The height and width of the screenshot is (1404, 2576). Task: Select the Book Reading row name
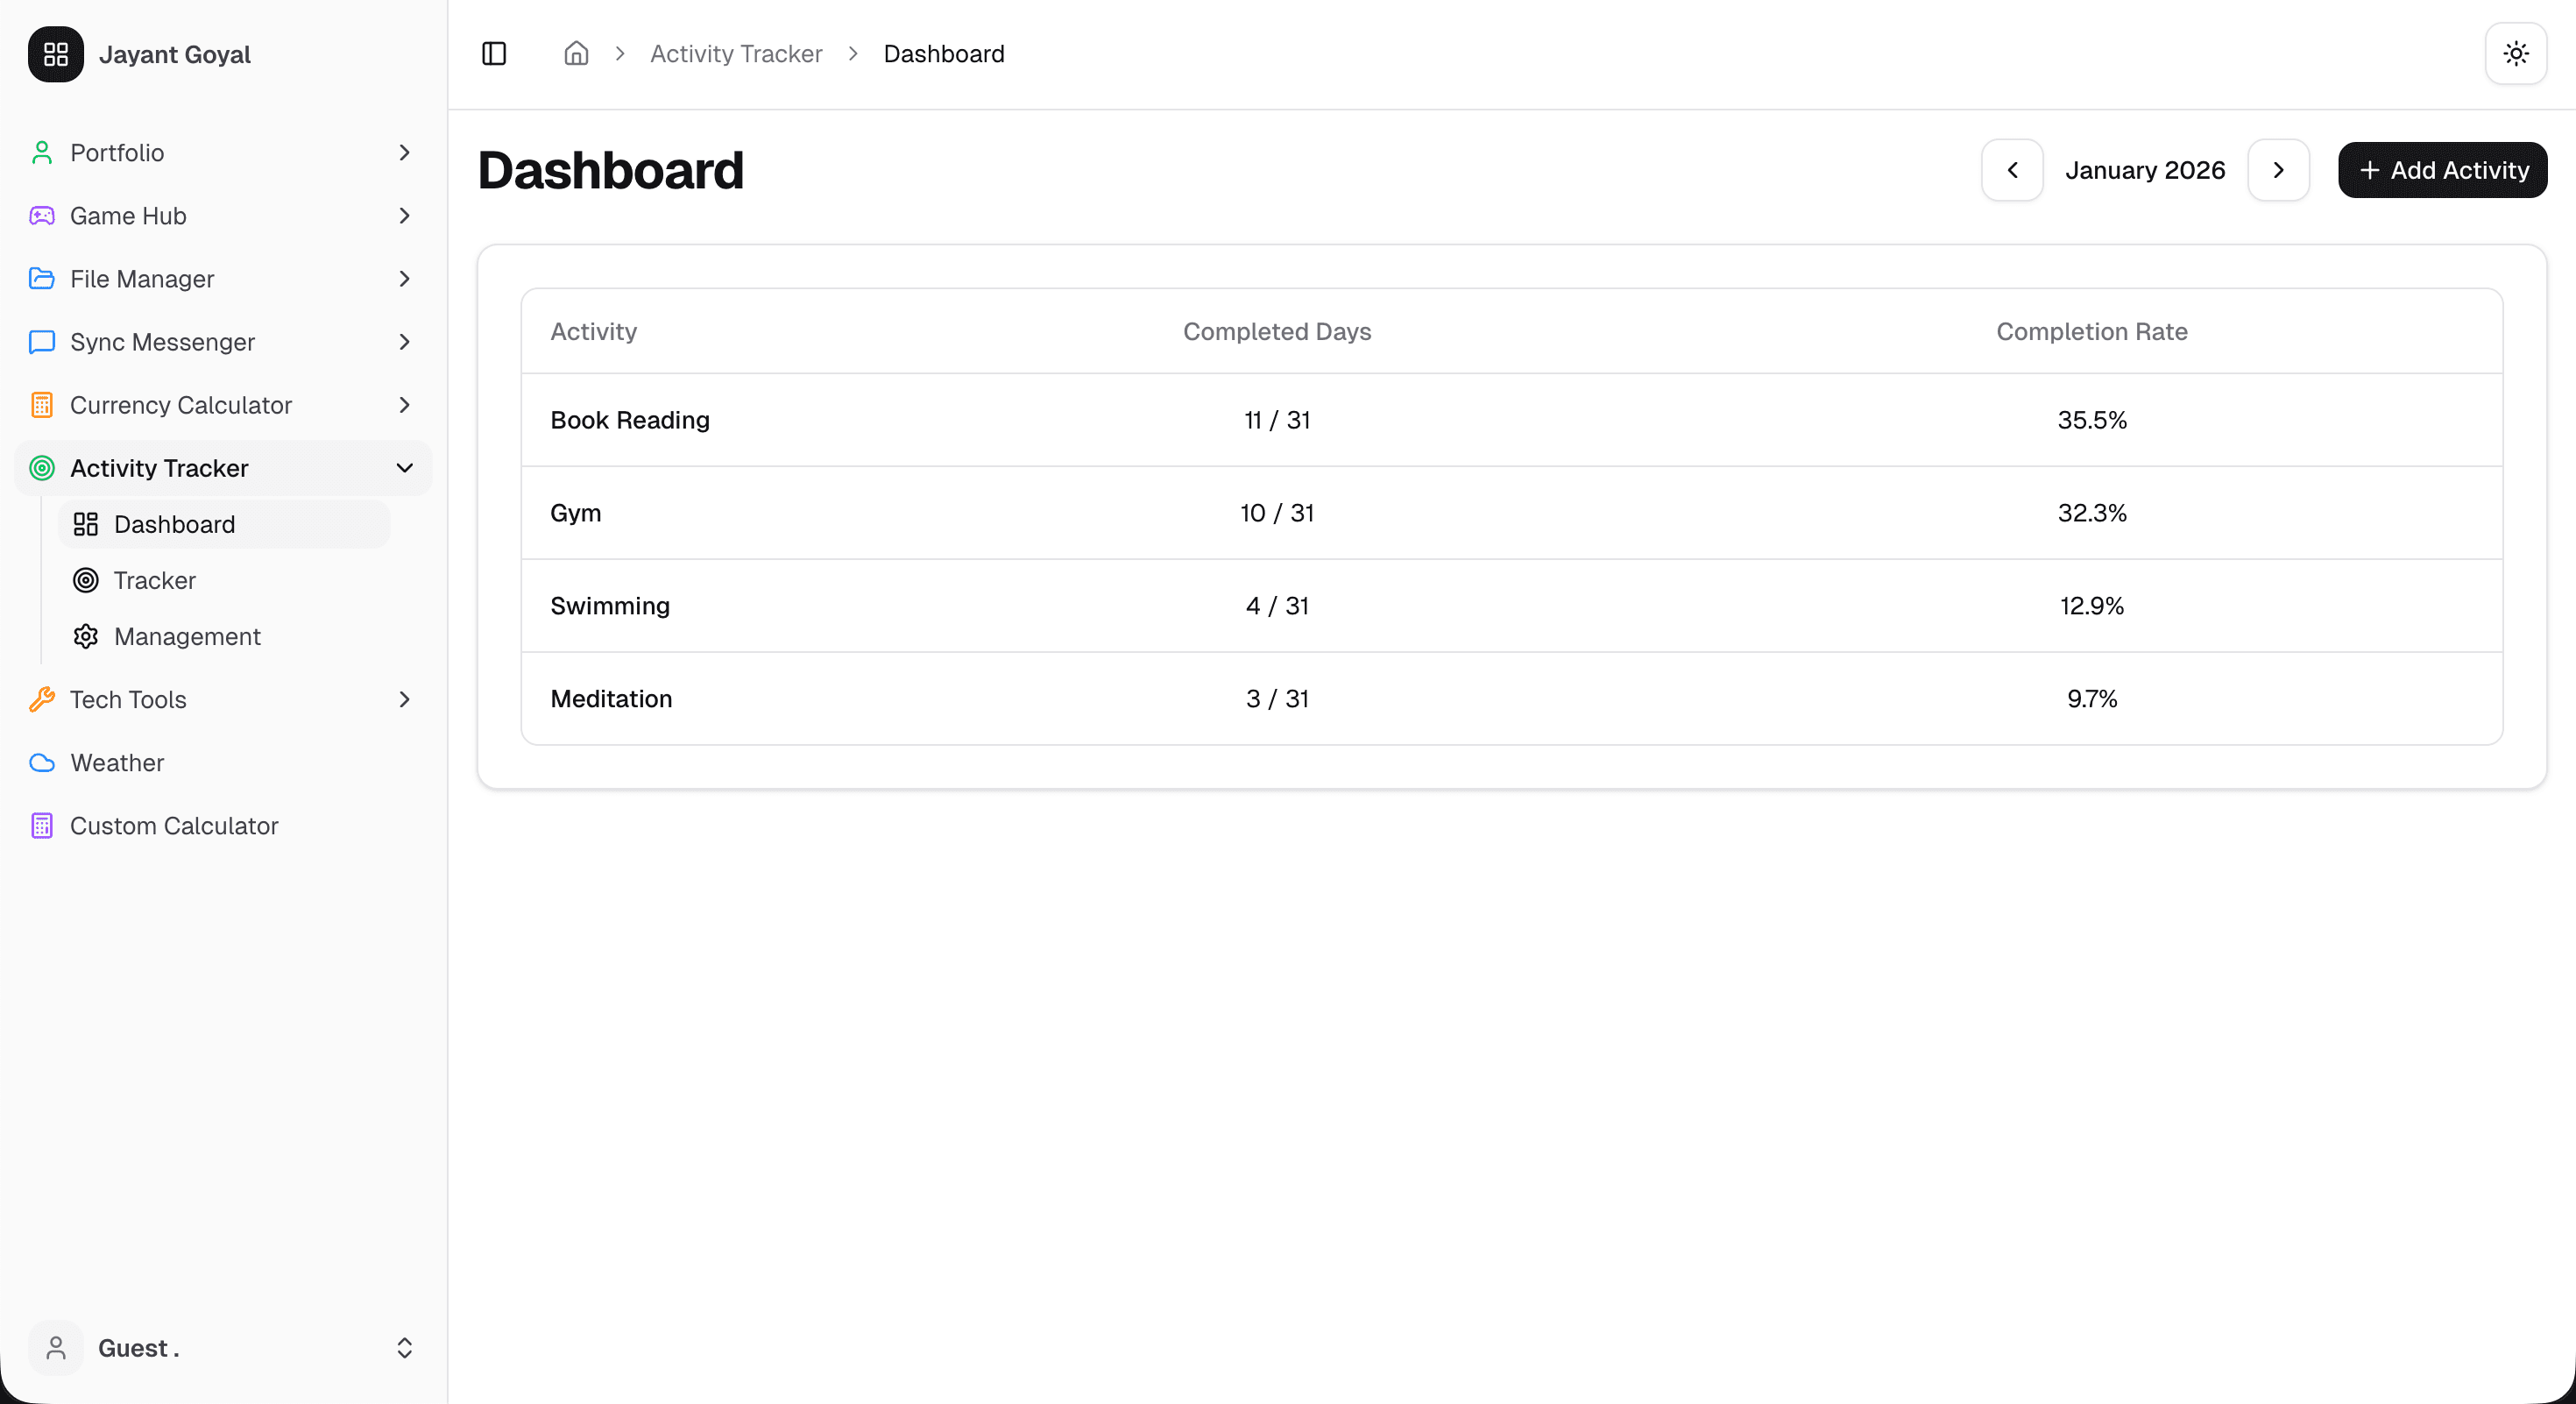[630, 420]
